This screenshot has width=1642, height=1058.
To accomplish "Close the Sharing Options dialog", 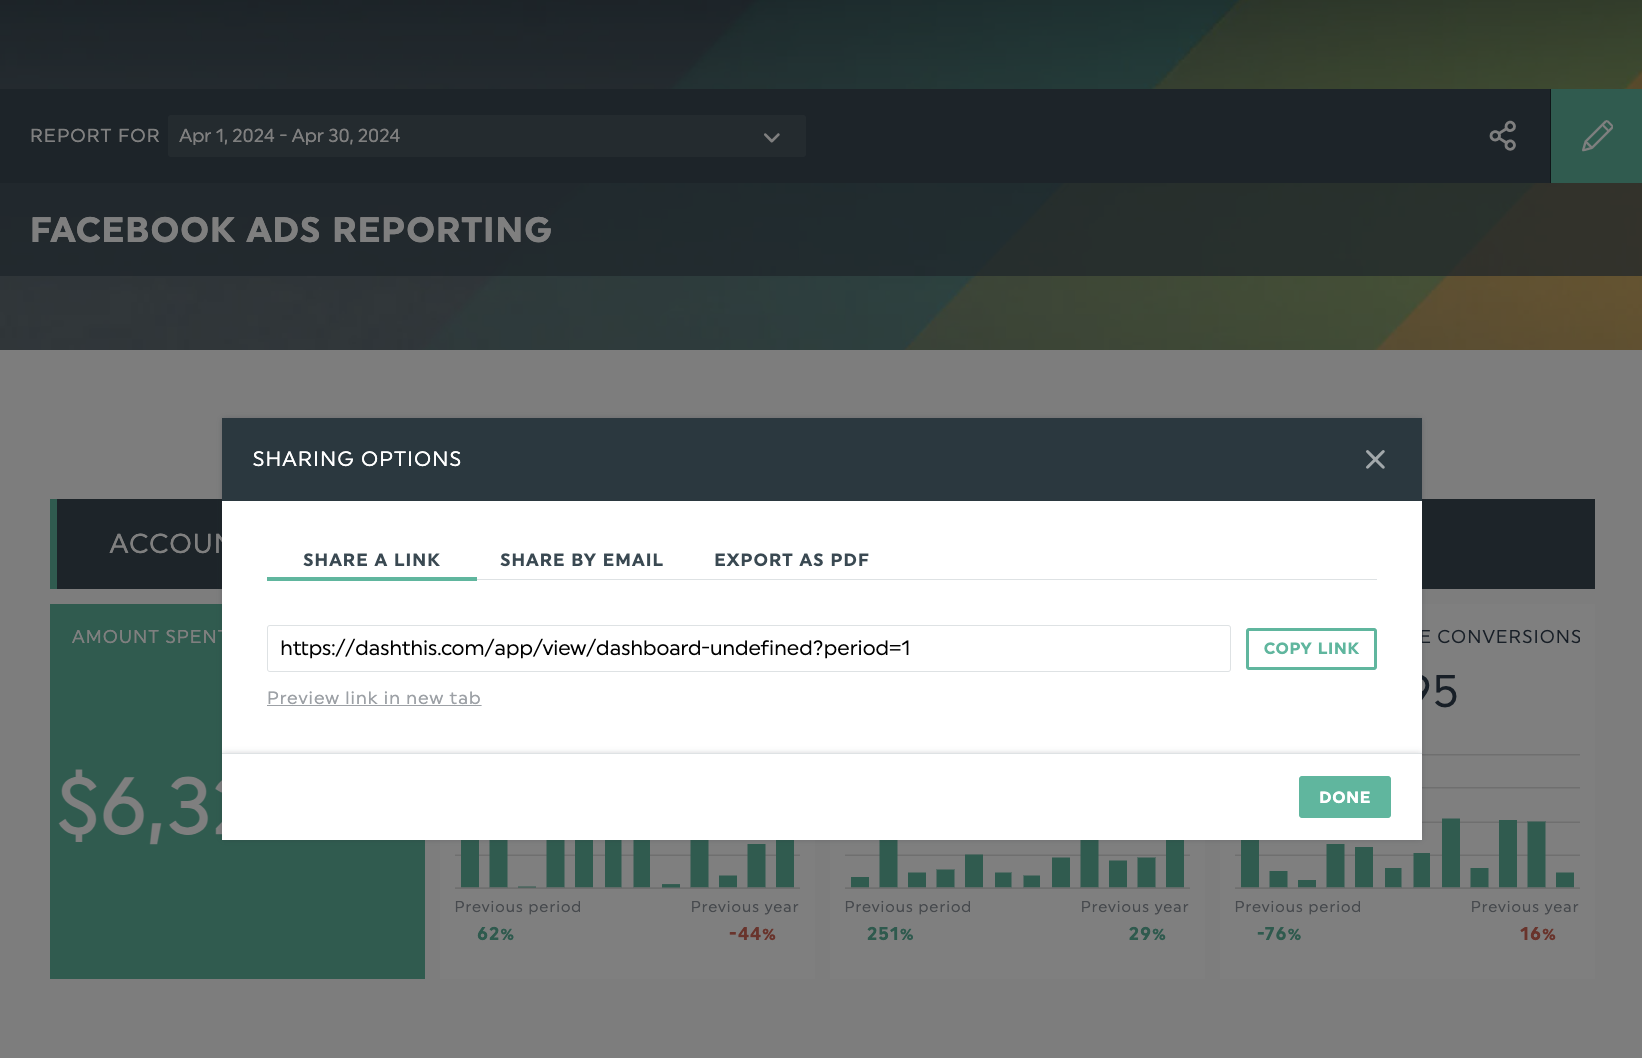I will (1375, 459).
